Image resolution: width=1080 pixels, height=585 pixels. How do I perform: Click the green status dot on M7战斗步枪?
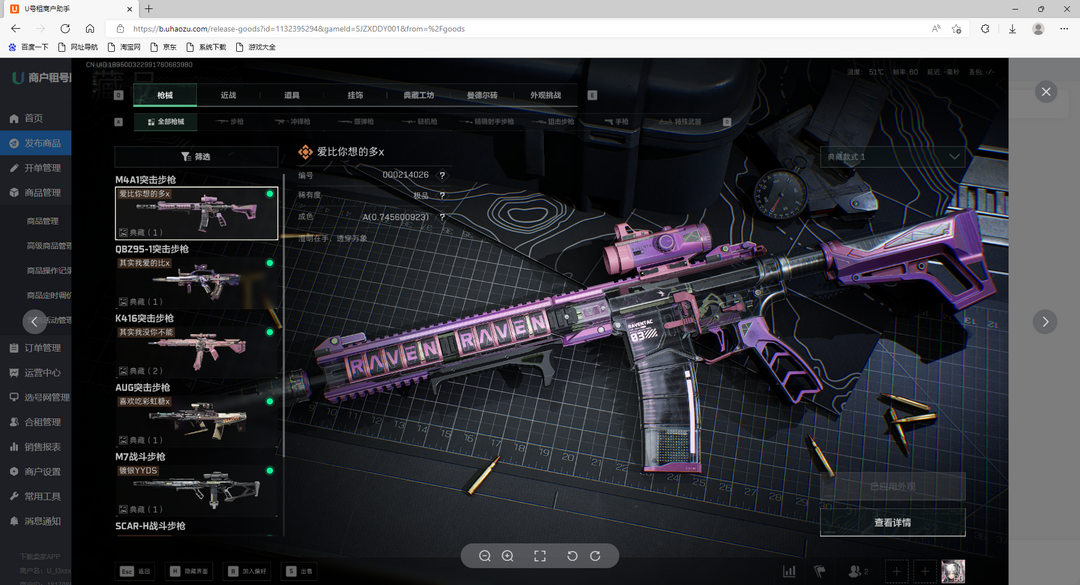pyautogui.click(x=270, y=470)
